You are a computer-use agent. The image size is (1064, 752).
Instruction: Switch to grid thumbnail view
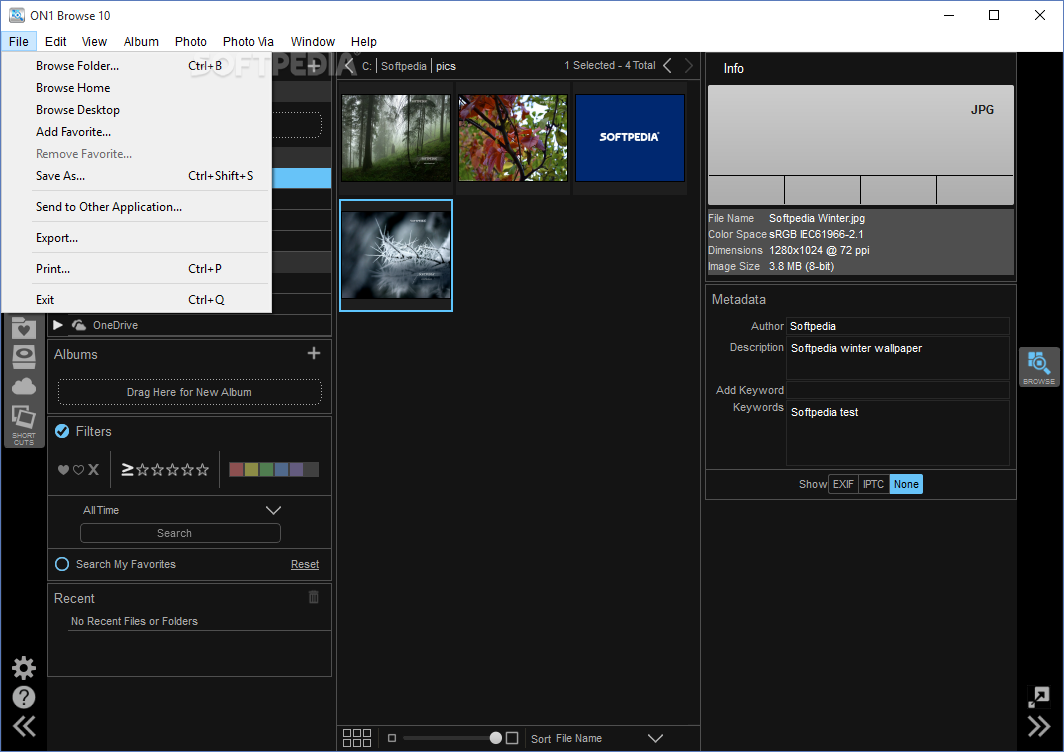pyautogui.click(x=357, y=738)
